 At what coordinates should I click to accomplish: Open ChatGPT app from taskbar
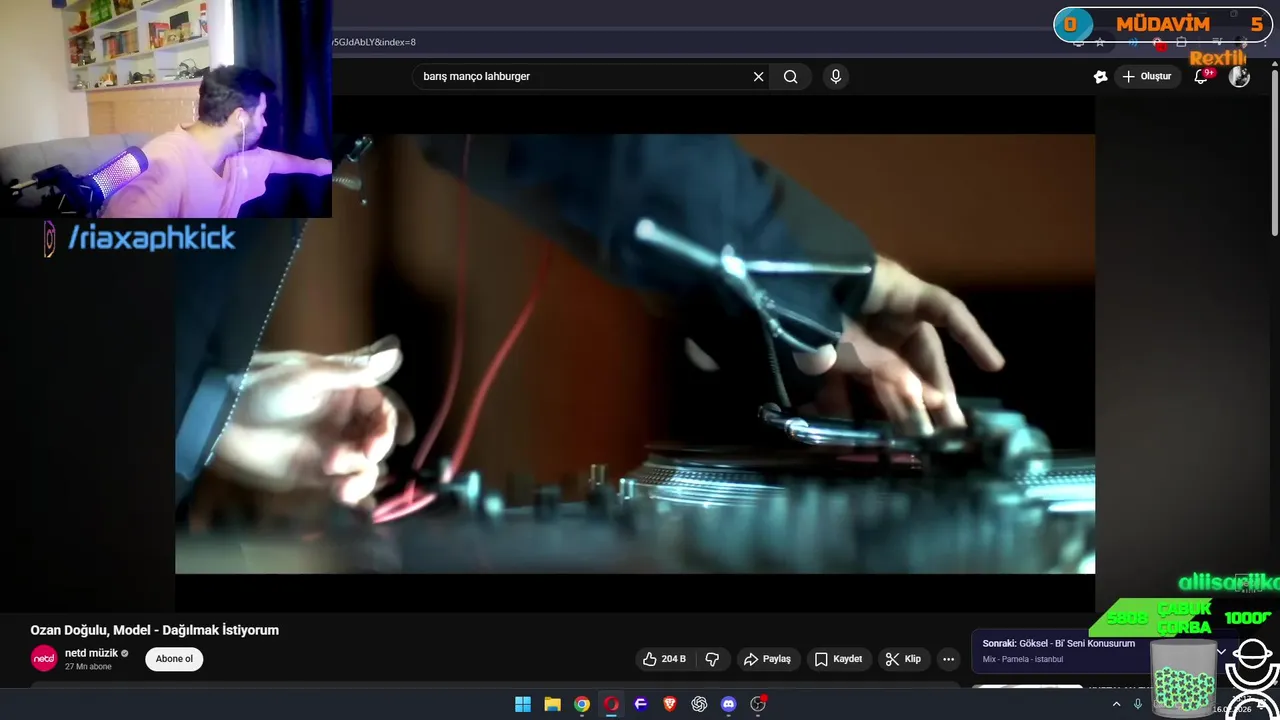point(699,704)
